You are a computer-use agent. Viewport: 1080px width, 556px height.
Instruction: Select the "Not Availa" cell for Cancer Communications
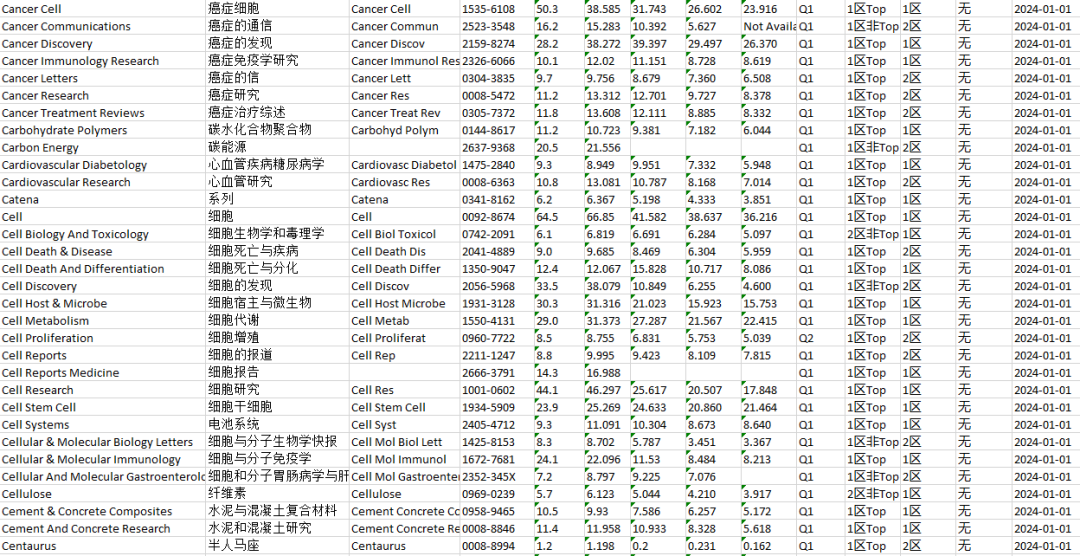[770, 27]
